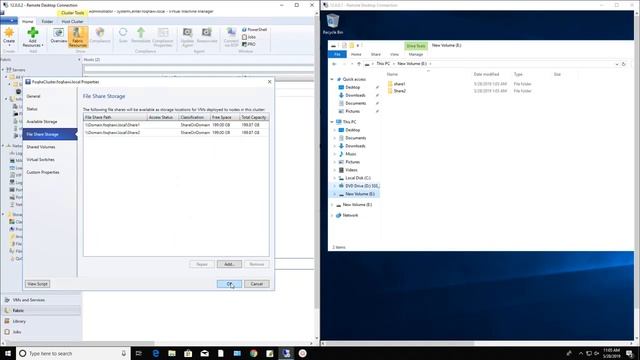
Task: Click the Windows Start button
Action: [x=8, y=353]
